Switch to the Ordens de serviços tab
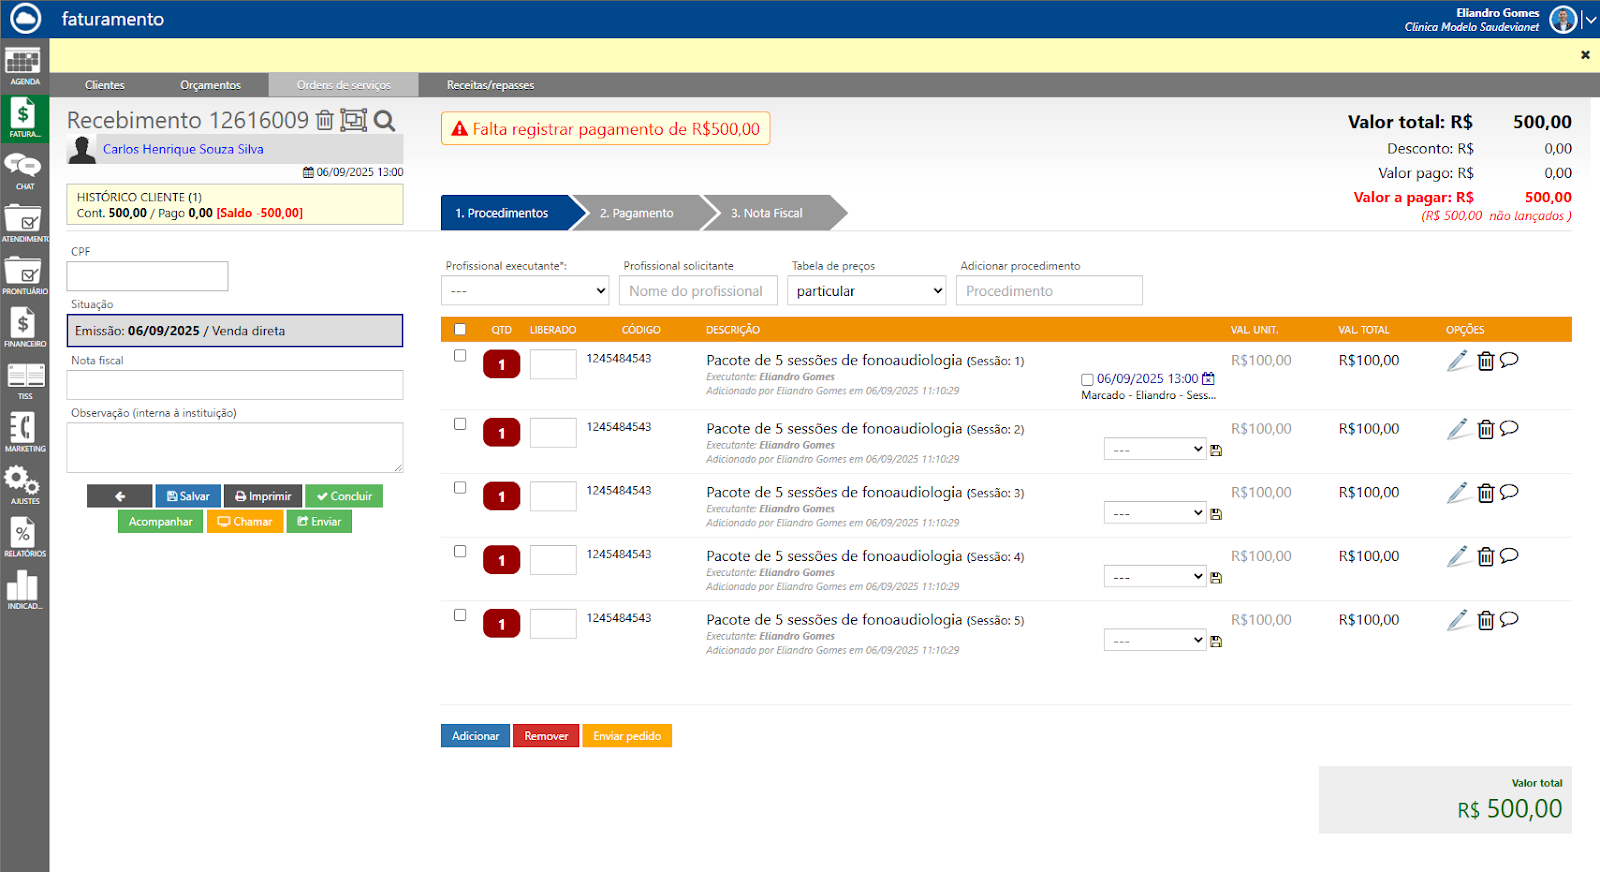 click(x=344, y=85)
